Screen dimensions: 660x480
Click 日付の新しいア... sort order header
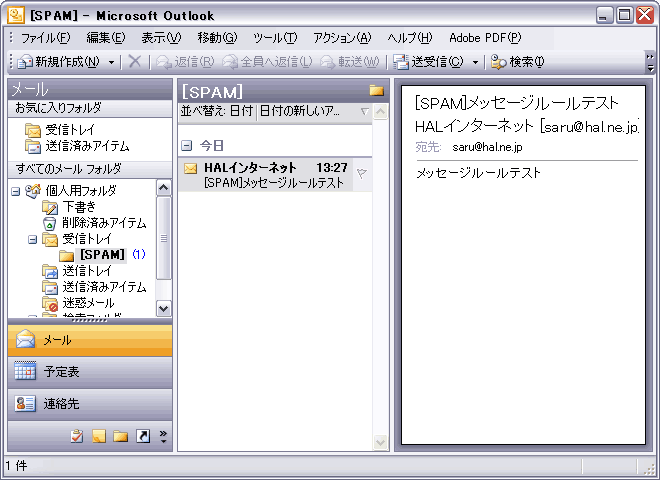(x=314, y=112)
